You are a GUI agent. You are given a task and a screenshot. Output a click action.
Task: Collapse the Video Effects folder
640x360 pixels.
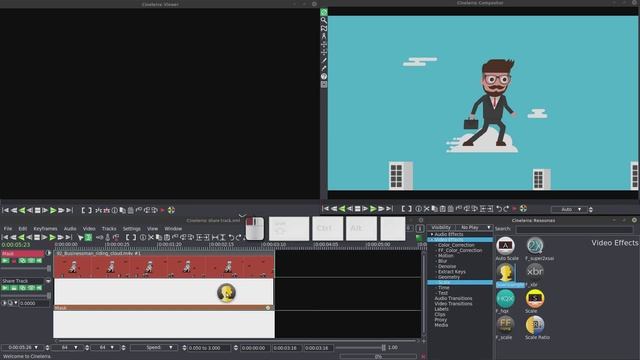tap(431, 240)
